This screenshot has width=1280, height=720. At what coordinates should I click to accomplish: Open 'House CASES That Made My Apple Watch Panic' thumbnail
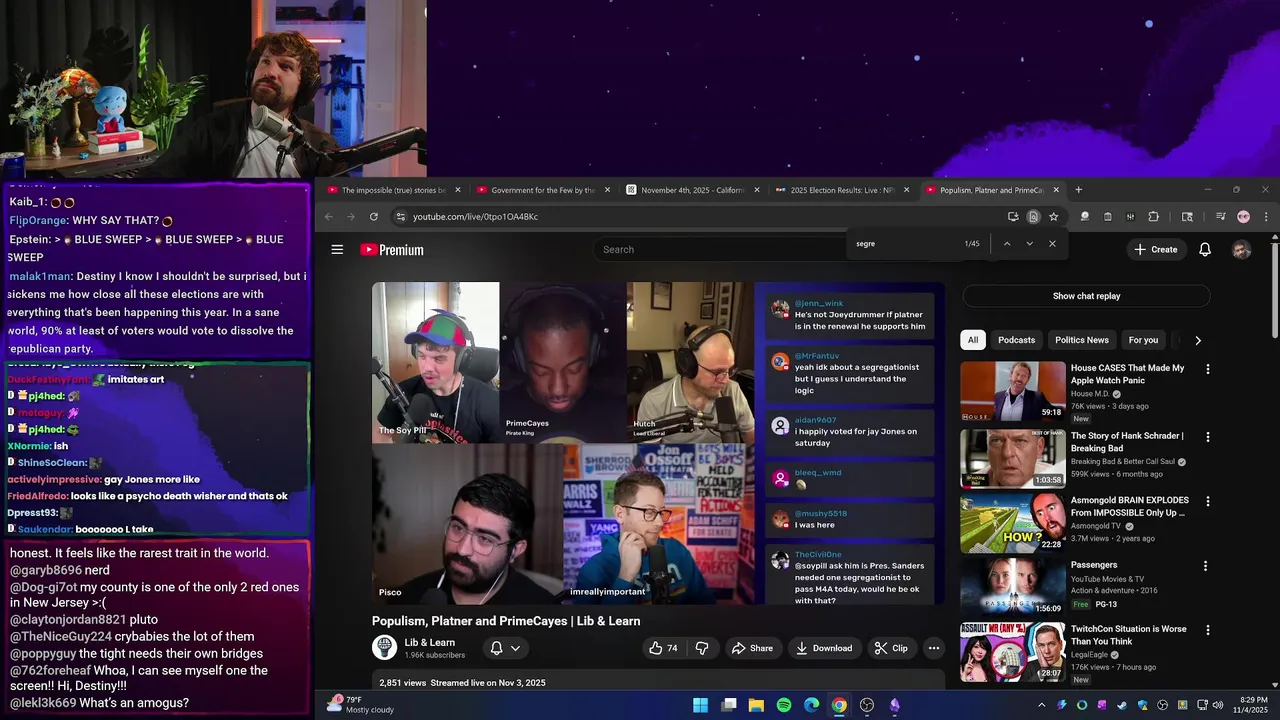click(x=1013, y=391)
